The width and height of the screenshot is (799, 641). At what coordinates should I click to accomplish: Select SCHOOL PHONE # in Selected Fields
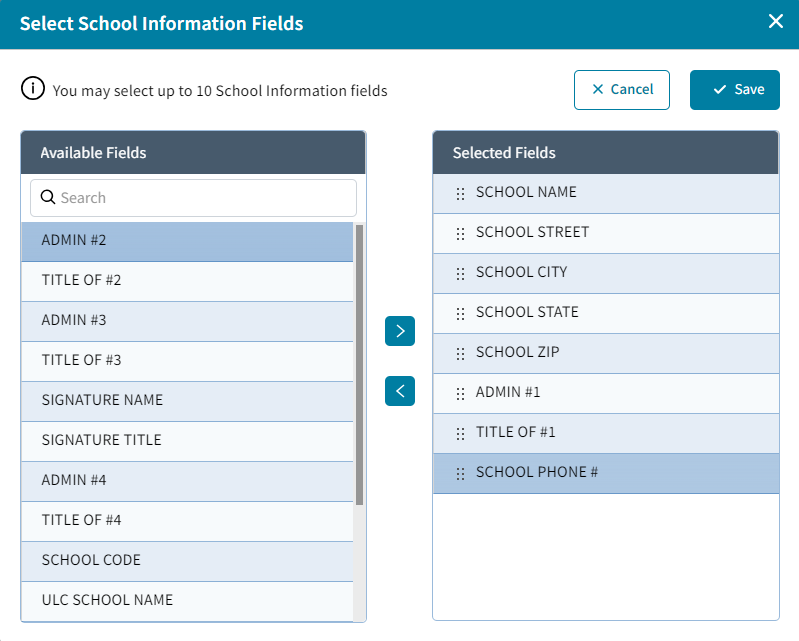[606, 474]
